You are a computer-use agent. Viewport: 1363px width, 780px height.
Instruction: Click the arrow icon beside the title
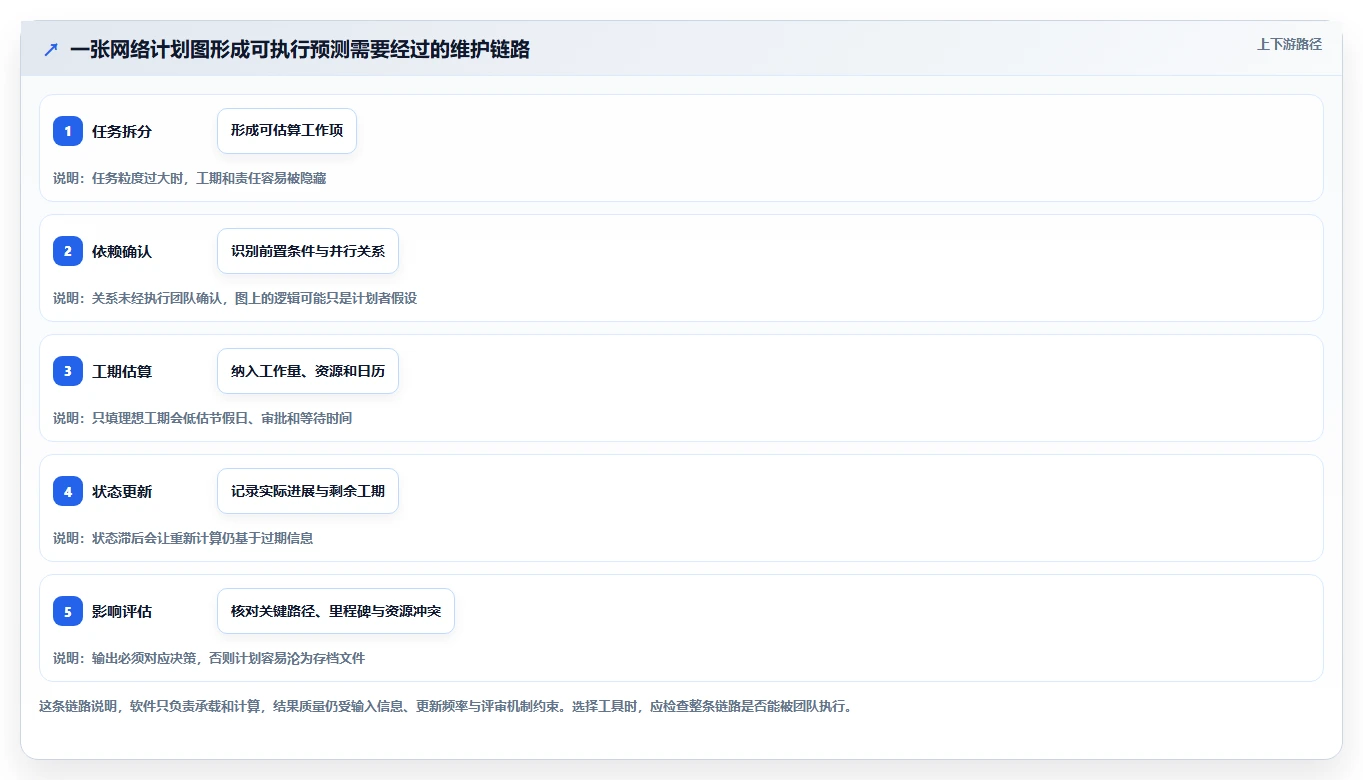pyautogui.click(x=51, y=49)
